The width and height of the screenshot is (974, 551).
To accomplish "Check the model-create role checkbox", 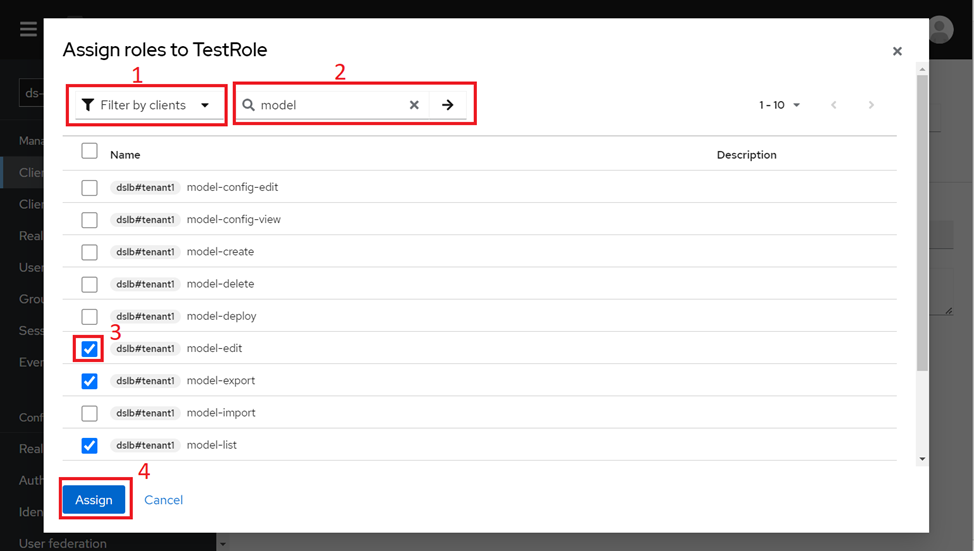I will pos(90,252).
